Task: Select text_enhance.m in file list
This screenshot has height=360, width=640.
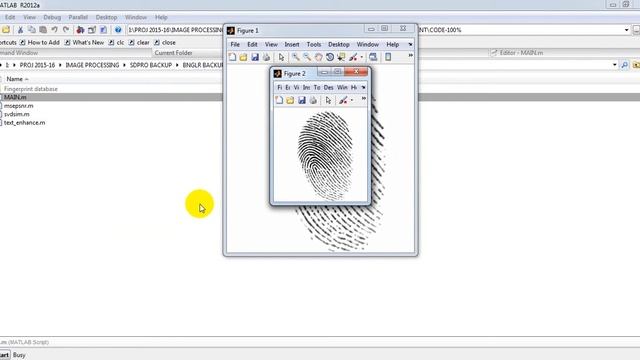Action: [24, 122]
